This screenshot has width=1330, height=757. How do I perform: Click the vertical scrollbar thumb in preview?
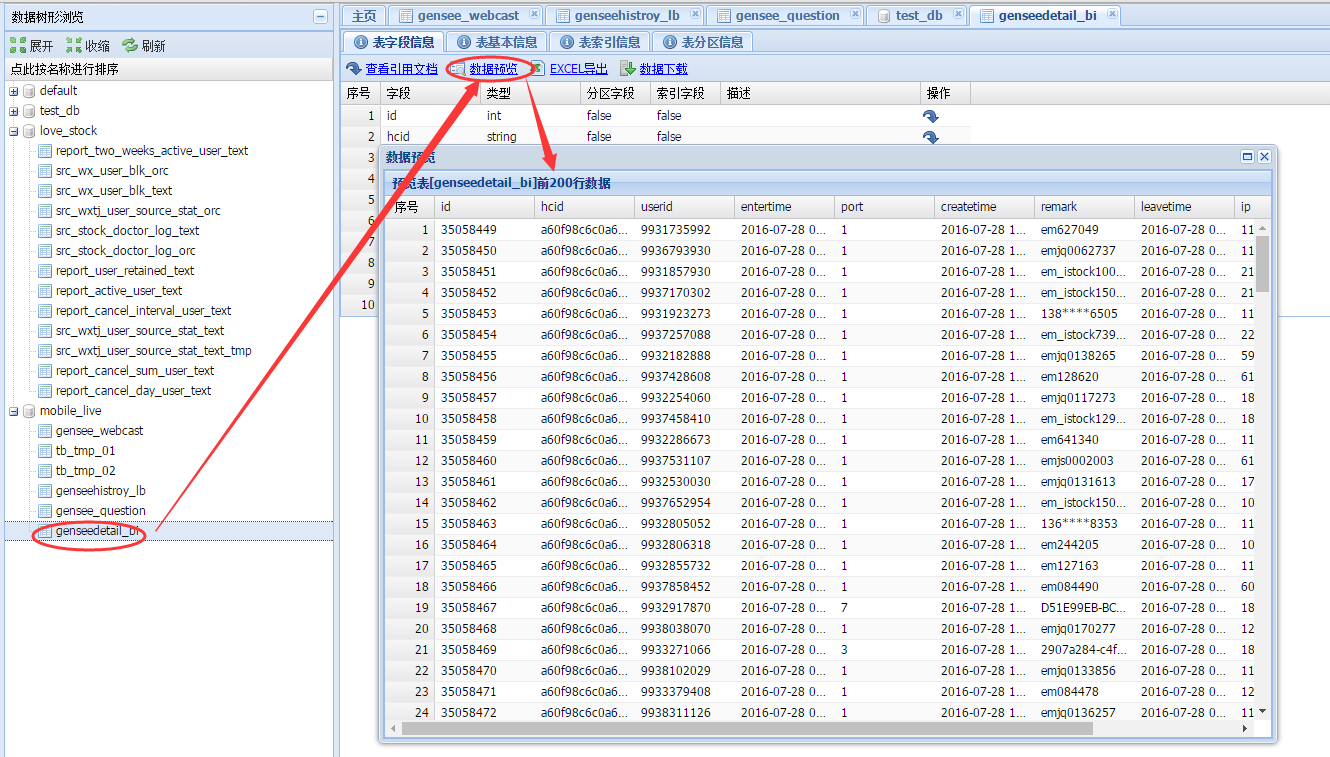[1263, 263]
